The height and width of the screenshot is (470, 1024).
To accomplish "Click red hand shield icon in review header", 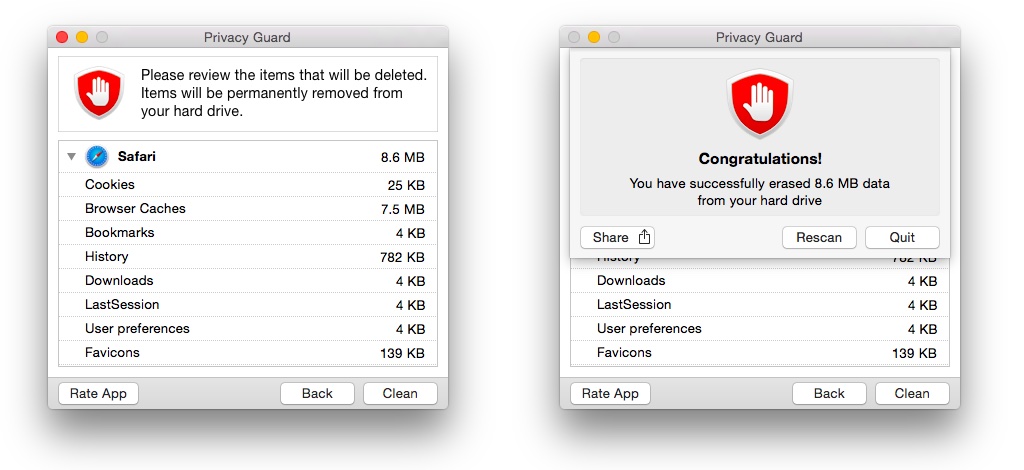I will coord(99,94).
